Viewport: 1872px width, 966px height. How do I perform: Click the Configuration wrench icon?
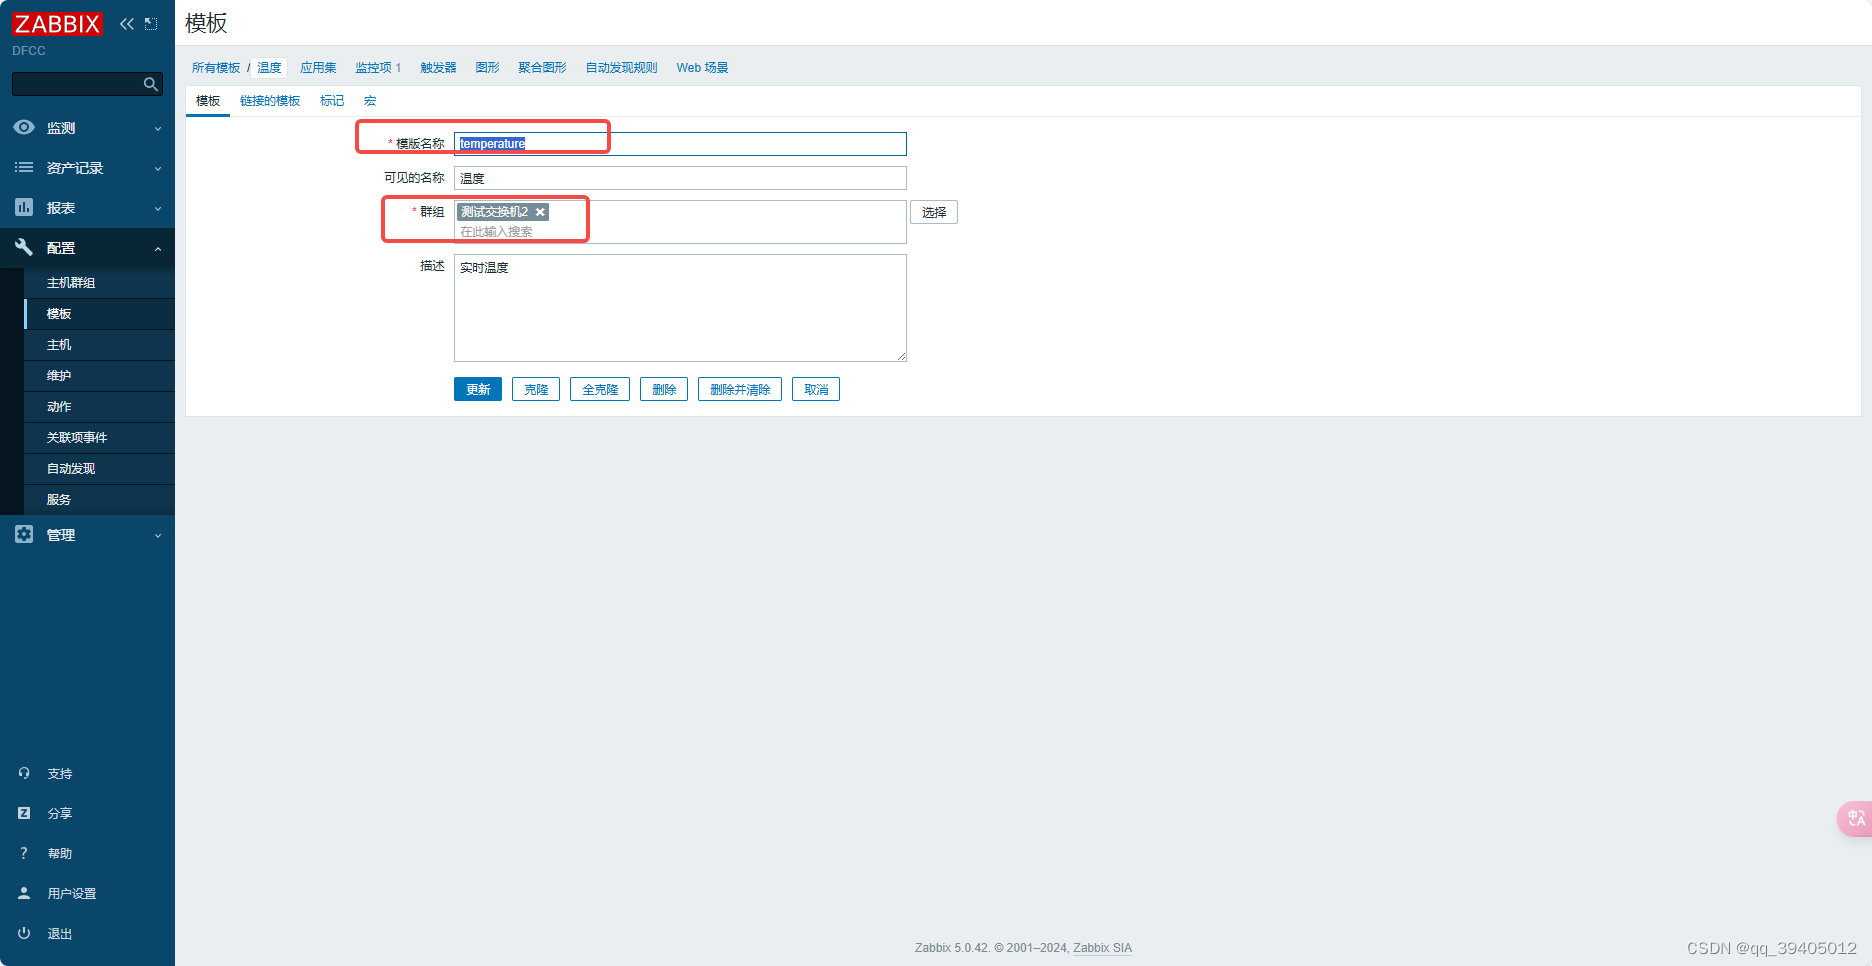click(24, 247)
